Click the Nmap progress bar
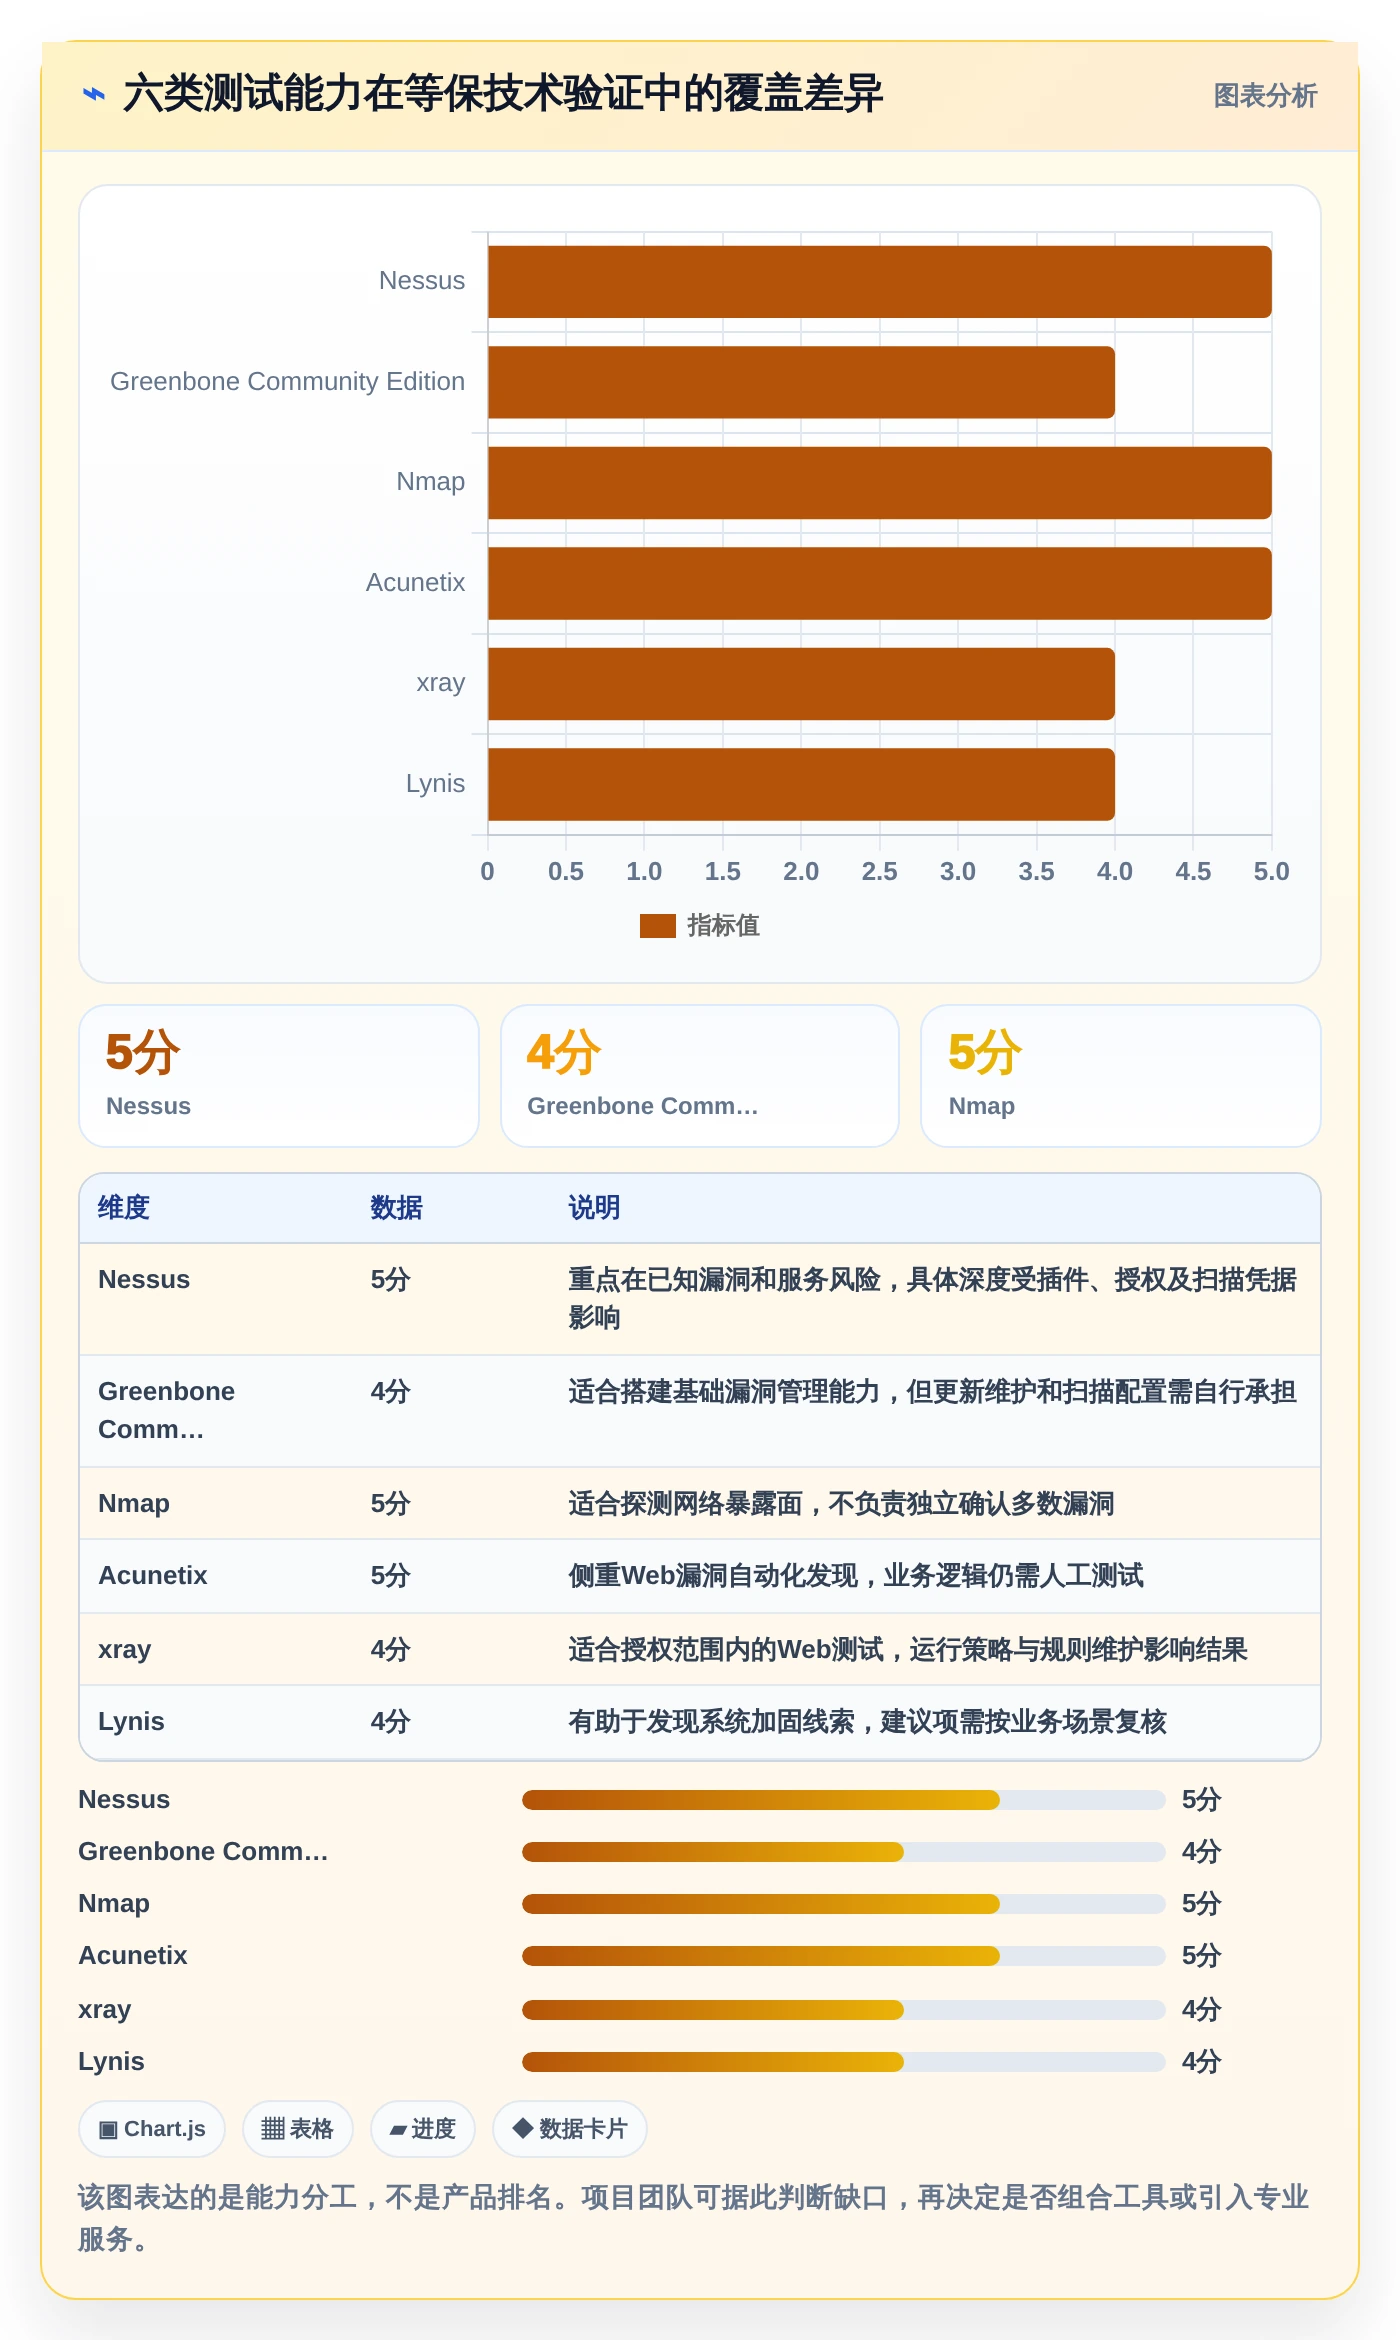 pos(843,1904)
